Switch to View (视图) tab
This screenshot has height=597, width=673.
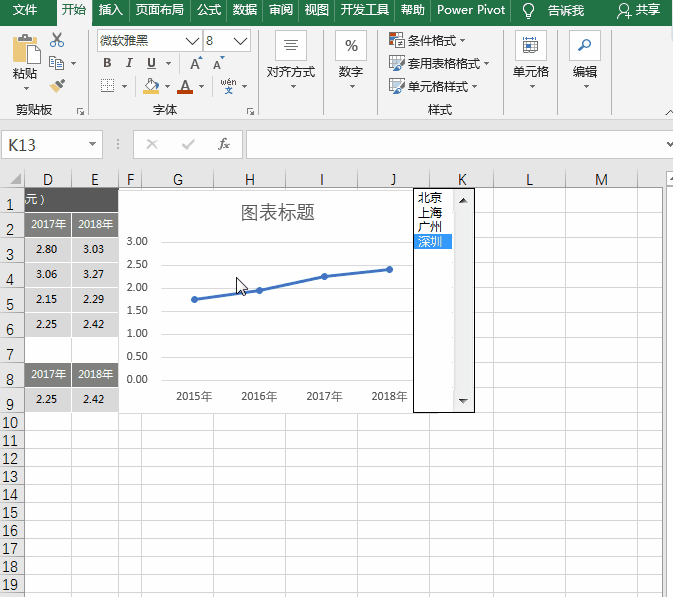click(x=317, y=10)
